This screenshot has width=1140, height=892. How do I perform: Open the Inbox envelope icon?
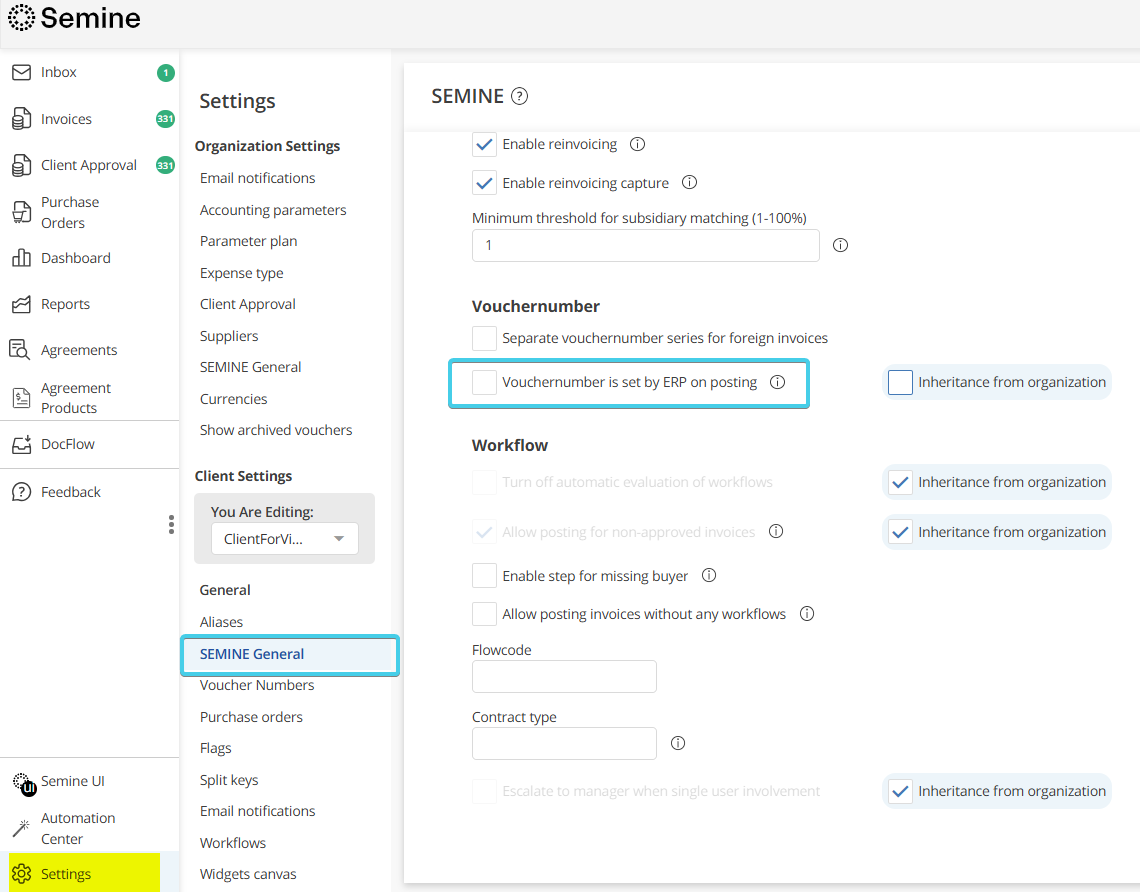click(x=21, y=73)
